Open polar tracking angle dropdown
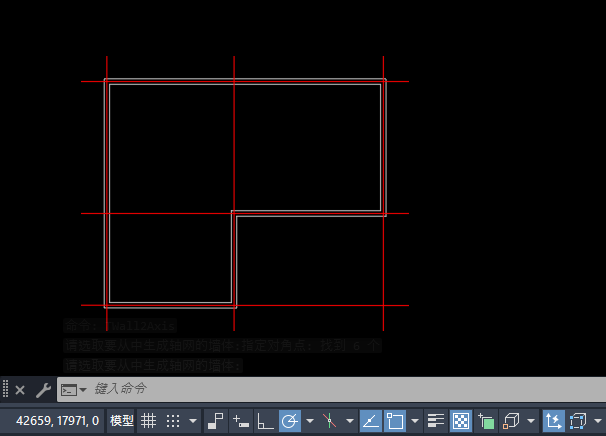Screen dimensions: 606x436 [x=310, y=421]
